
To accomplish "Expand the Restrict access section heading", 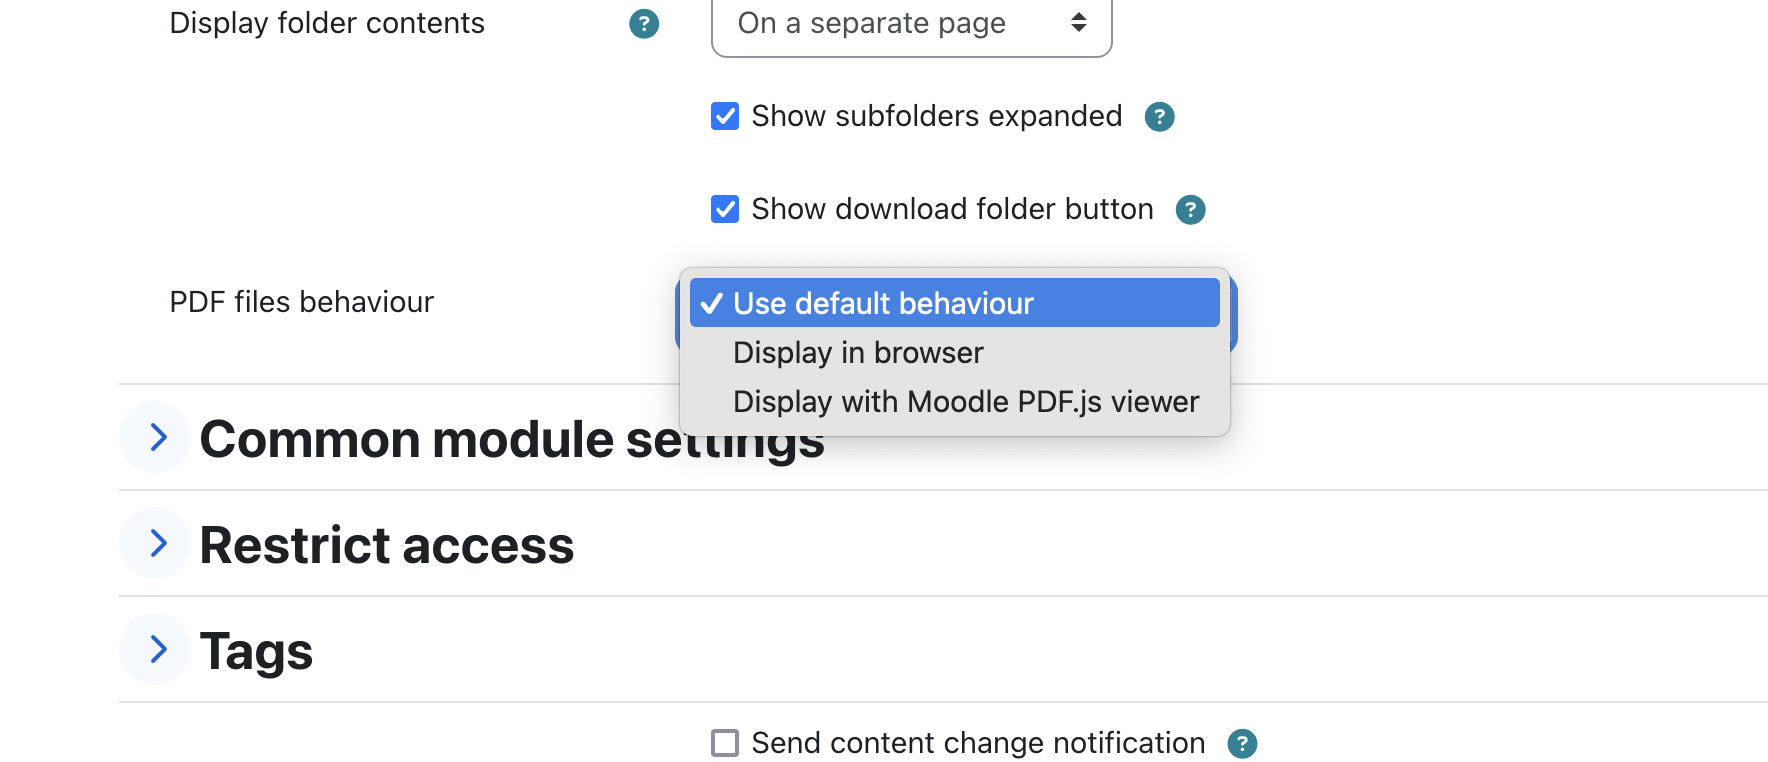I will pos(387,545).
